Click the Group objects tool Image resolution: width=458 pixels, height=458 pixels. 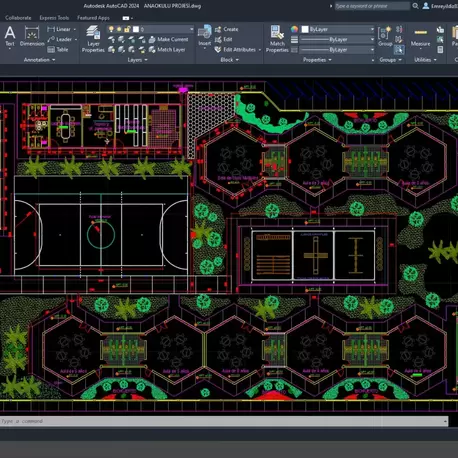(x=385, y=36)
